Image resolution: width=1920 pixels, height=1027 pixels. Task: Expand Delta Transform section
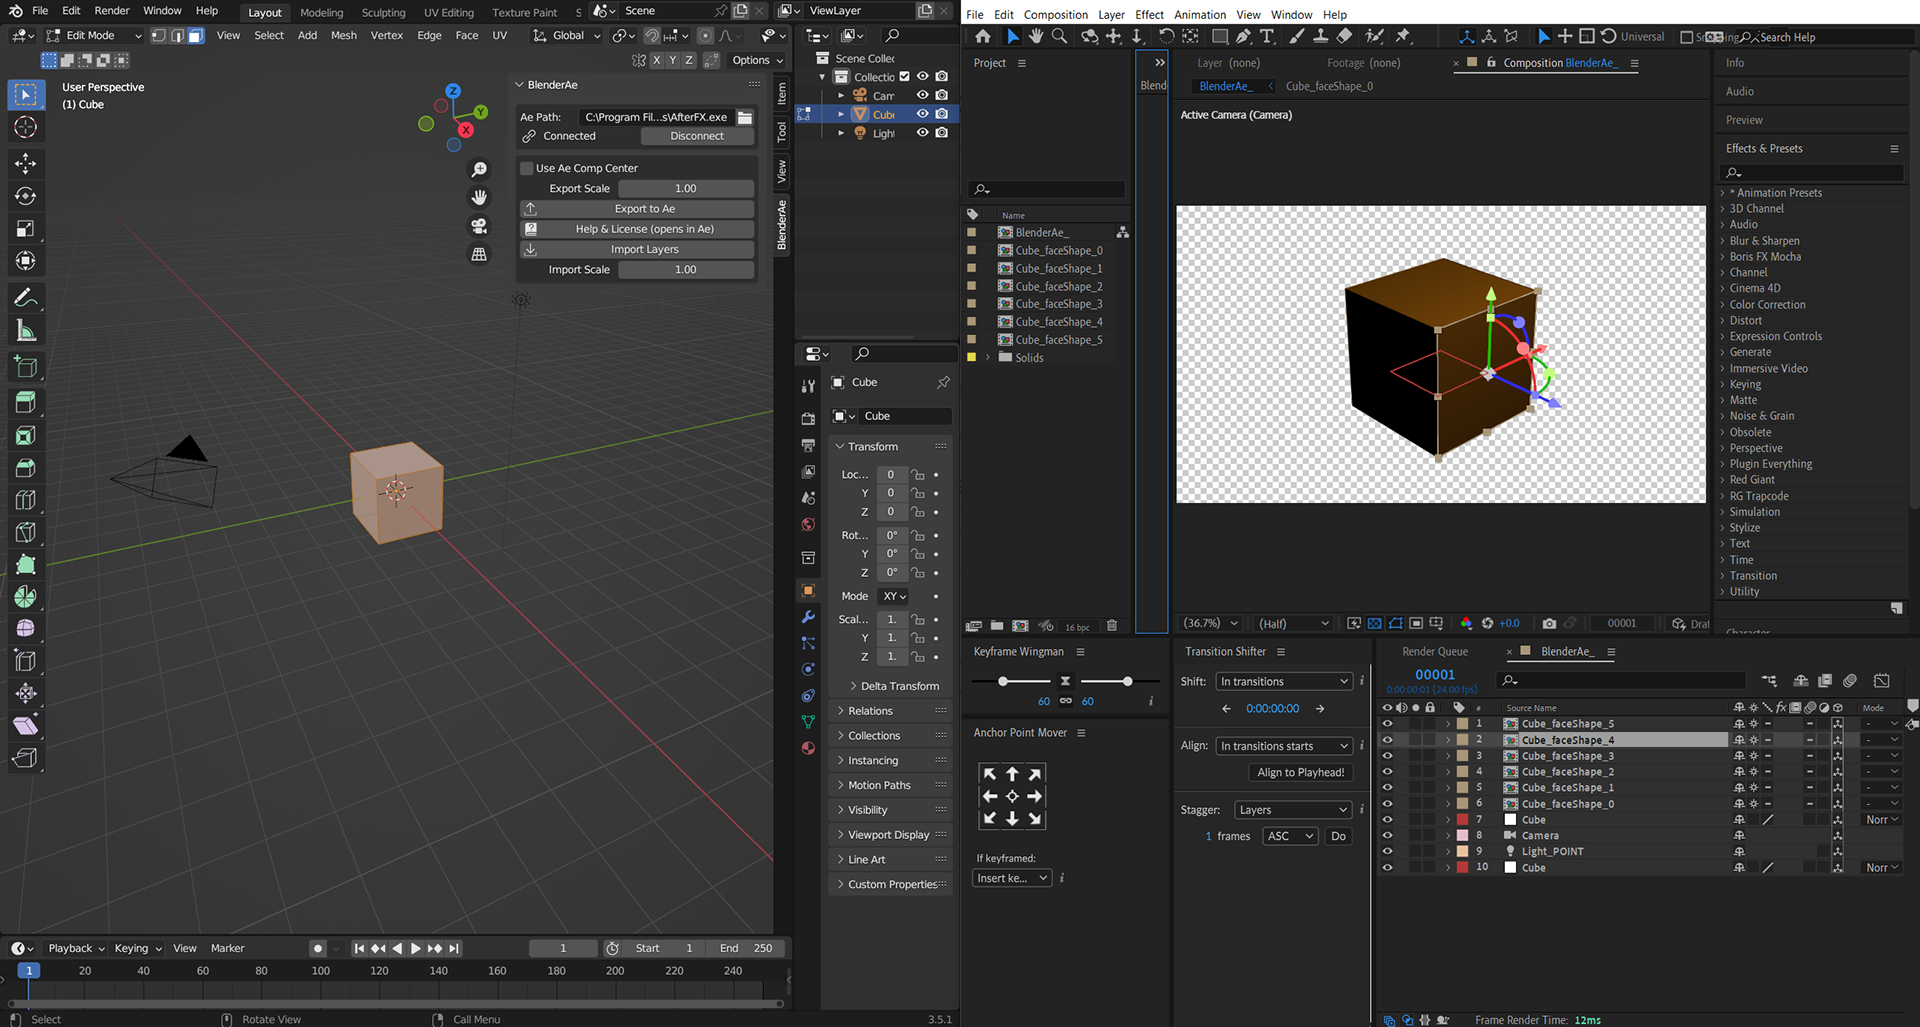894,686
